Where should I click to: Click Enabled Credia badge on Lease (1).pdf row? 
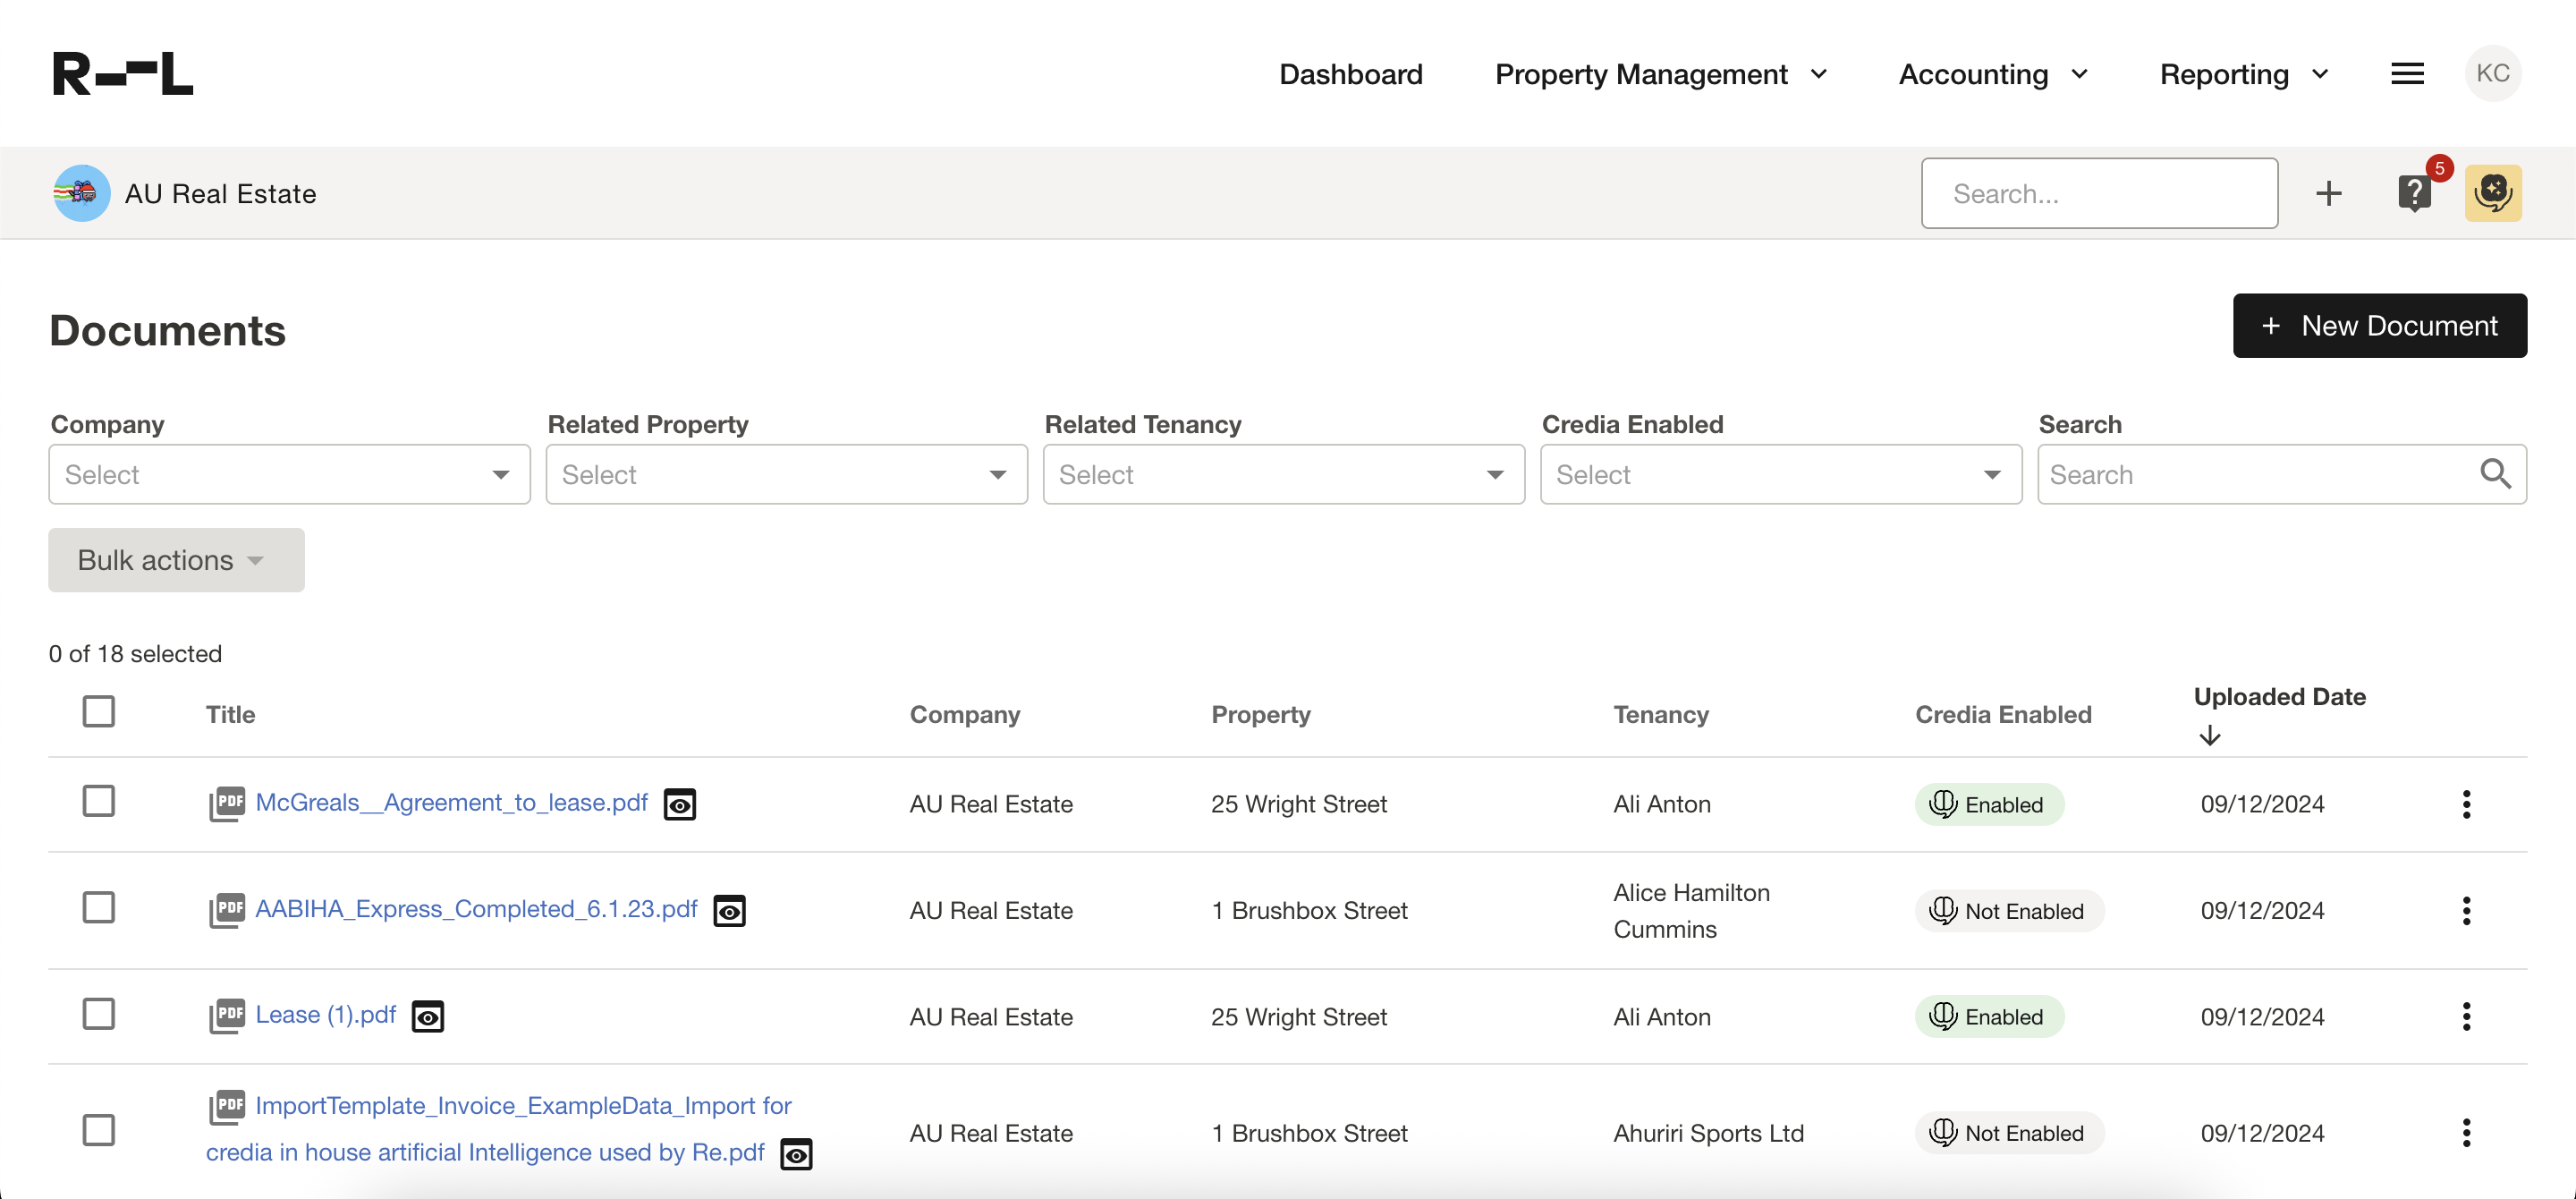(1989, 1017)
